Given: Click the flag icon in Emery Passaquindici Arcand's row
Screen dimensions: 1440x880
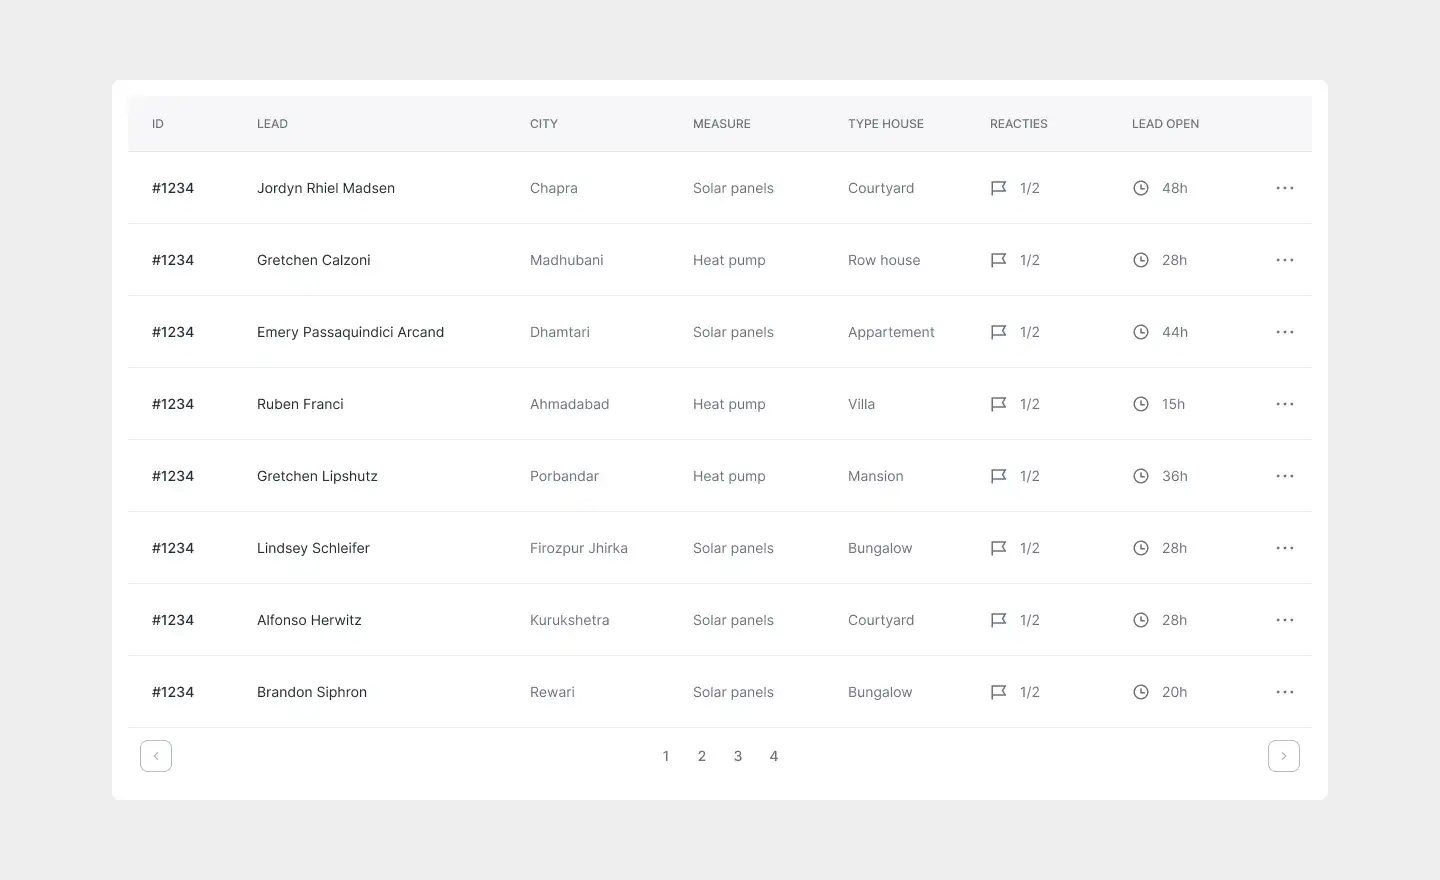Looking at the screenshot, I should (x=998, y=332).
